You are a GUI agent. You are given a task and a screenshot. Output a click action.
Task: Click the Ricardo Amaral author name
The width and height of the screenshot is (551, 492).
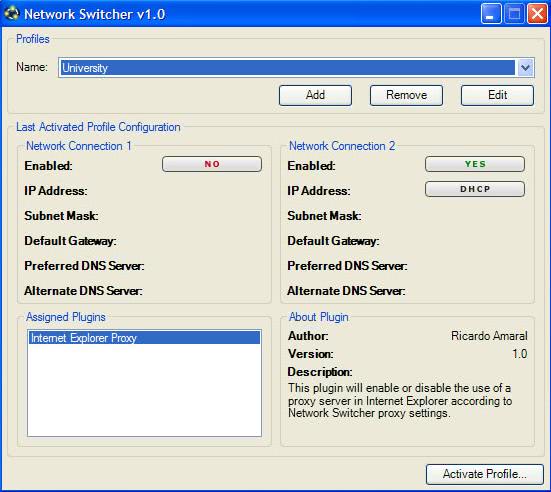489,336
